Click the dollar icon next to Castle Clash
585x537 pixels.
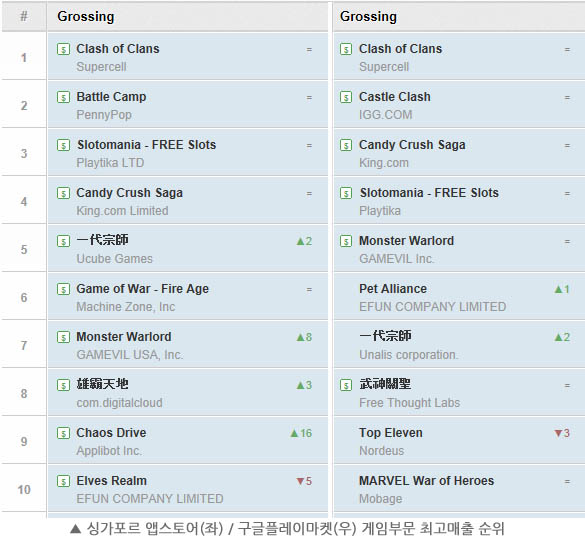pyautogui.click(x=346, y=97)
